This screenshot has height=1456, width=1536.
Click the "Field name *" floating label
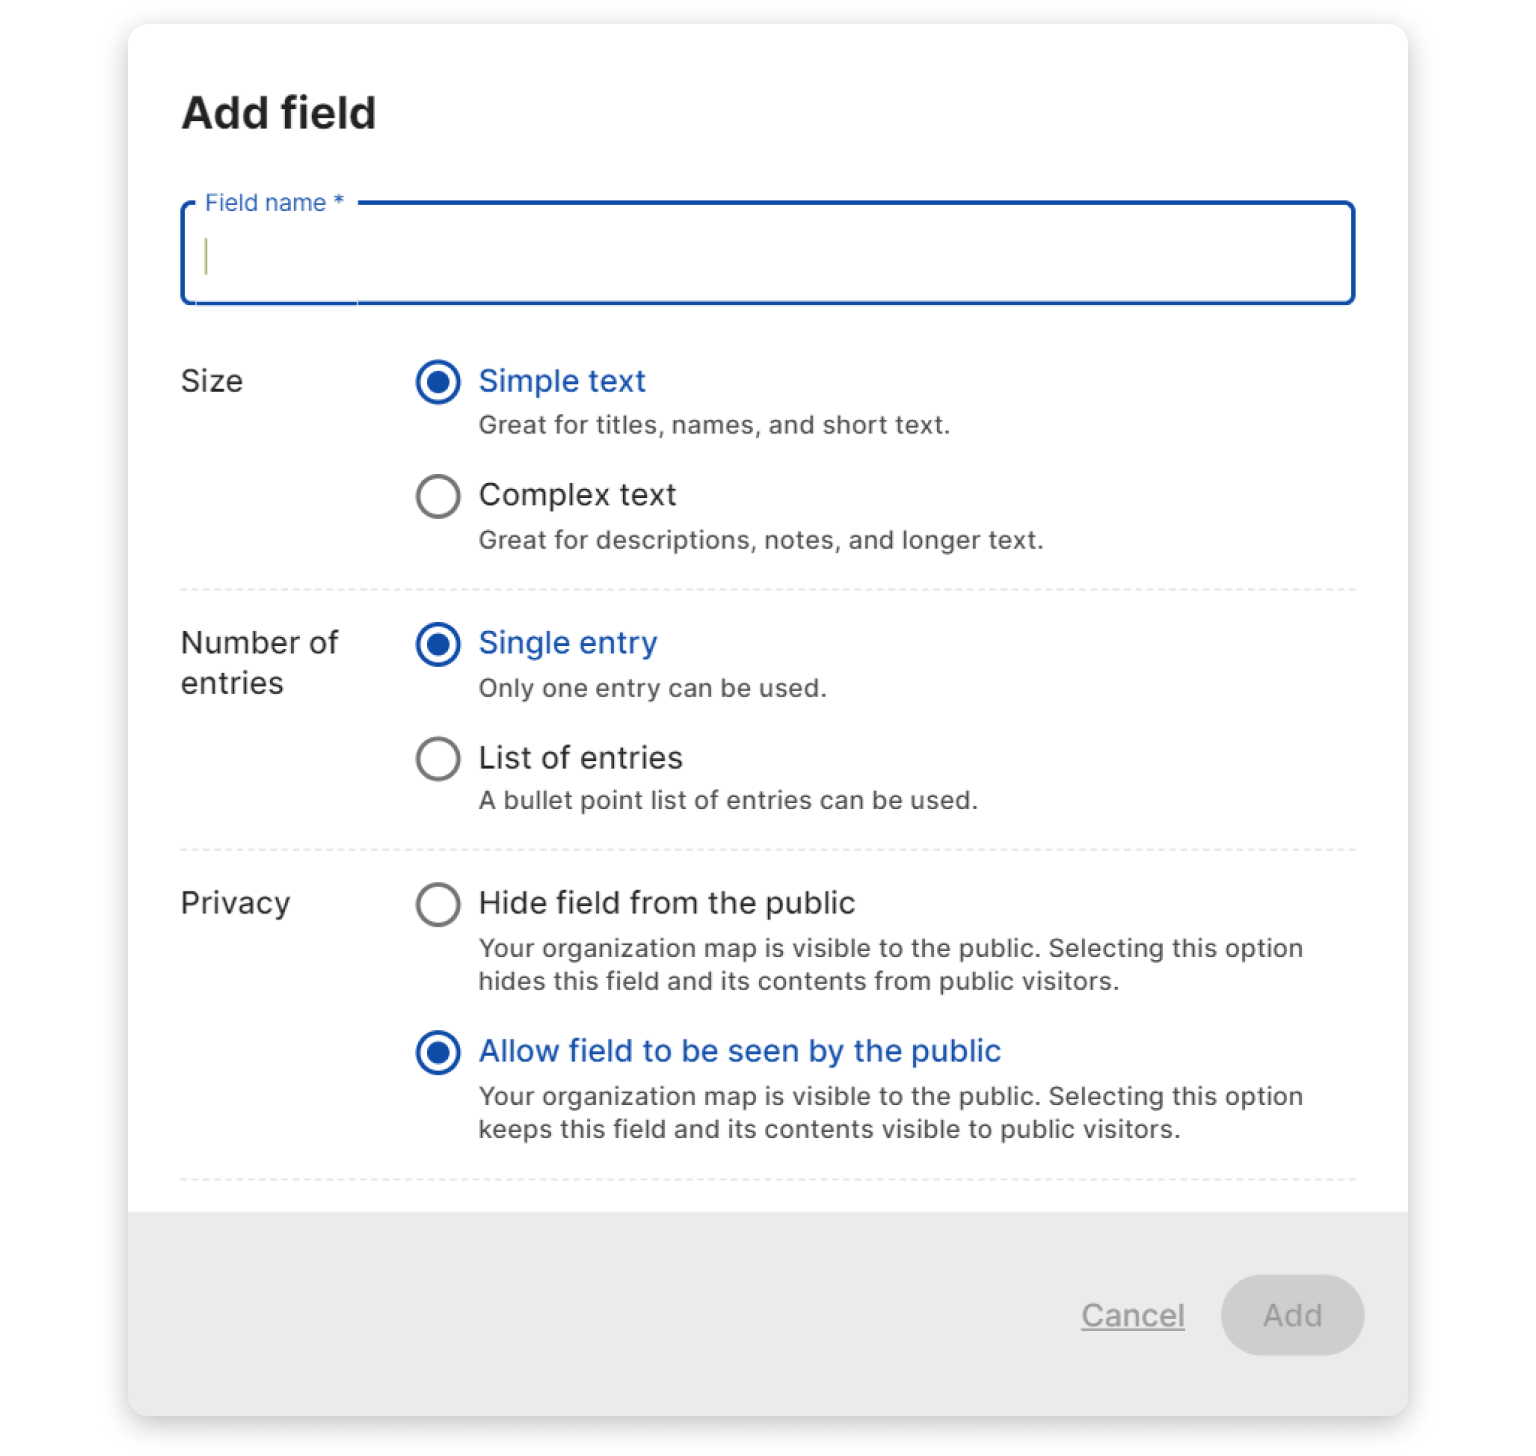274,203
